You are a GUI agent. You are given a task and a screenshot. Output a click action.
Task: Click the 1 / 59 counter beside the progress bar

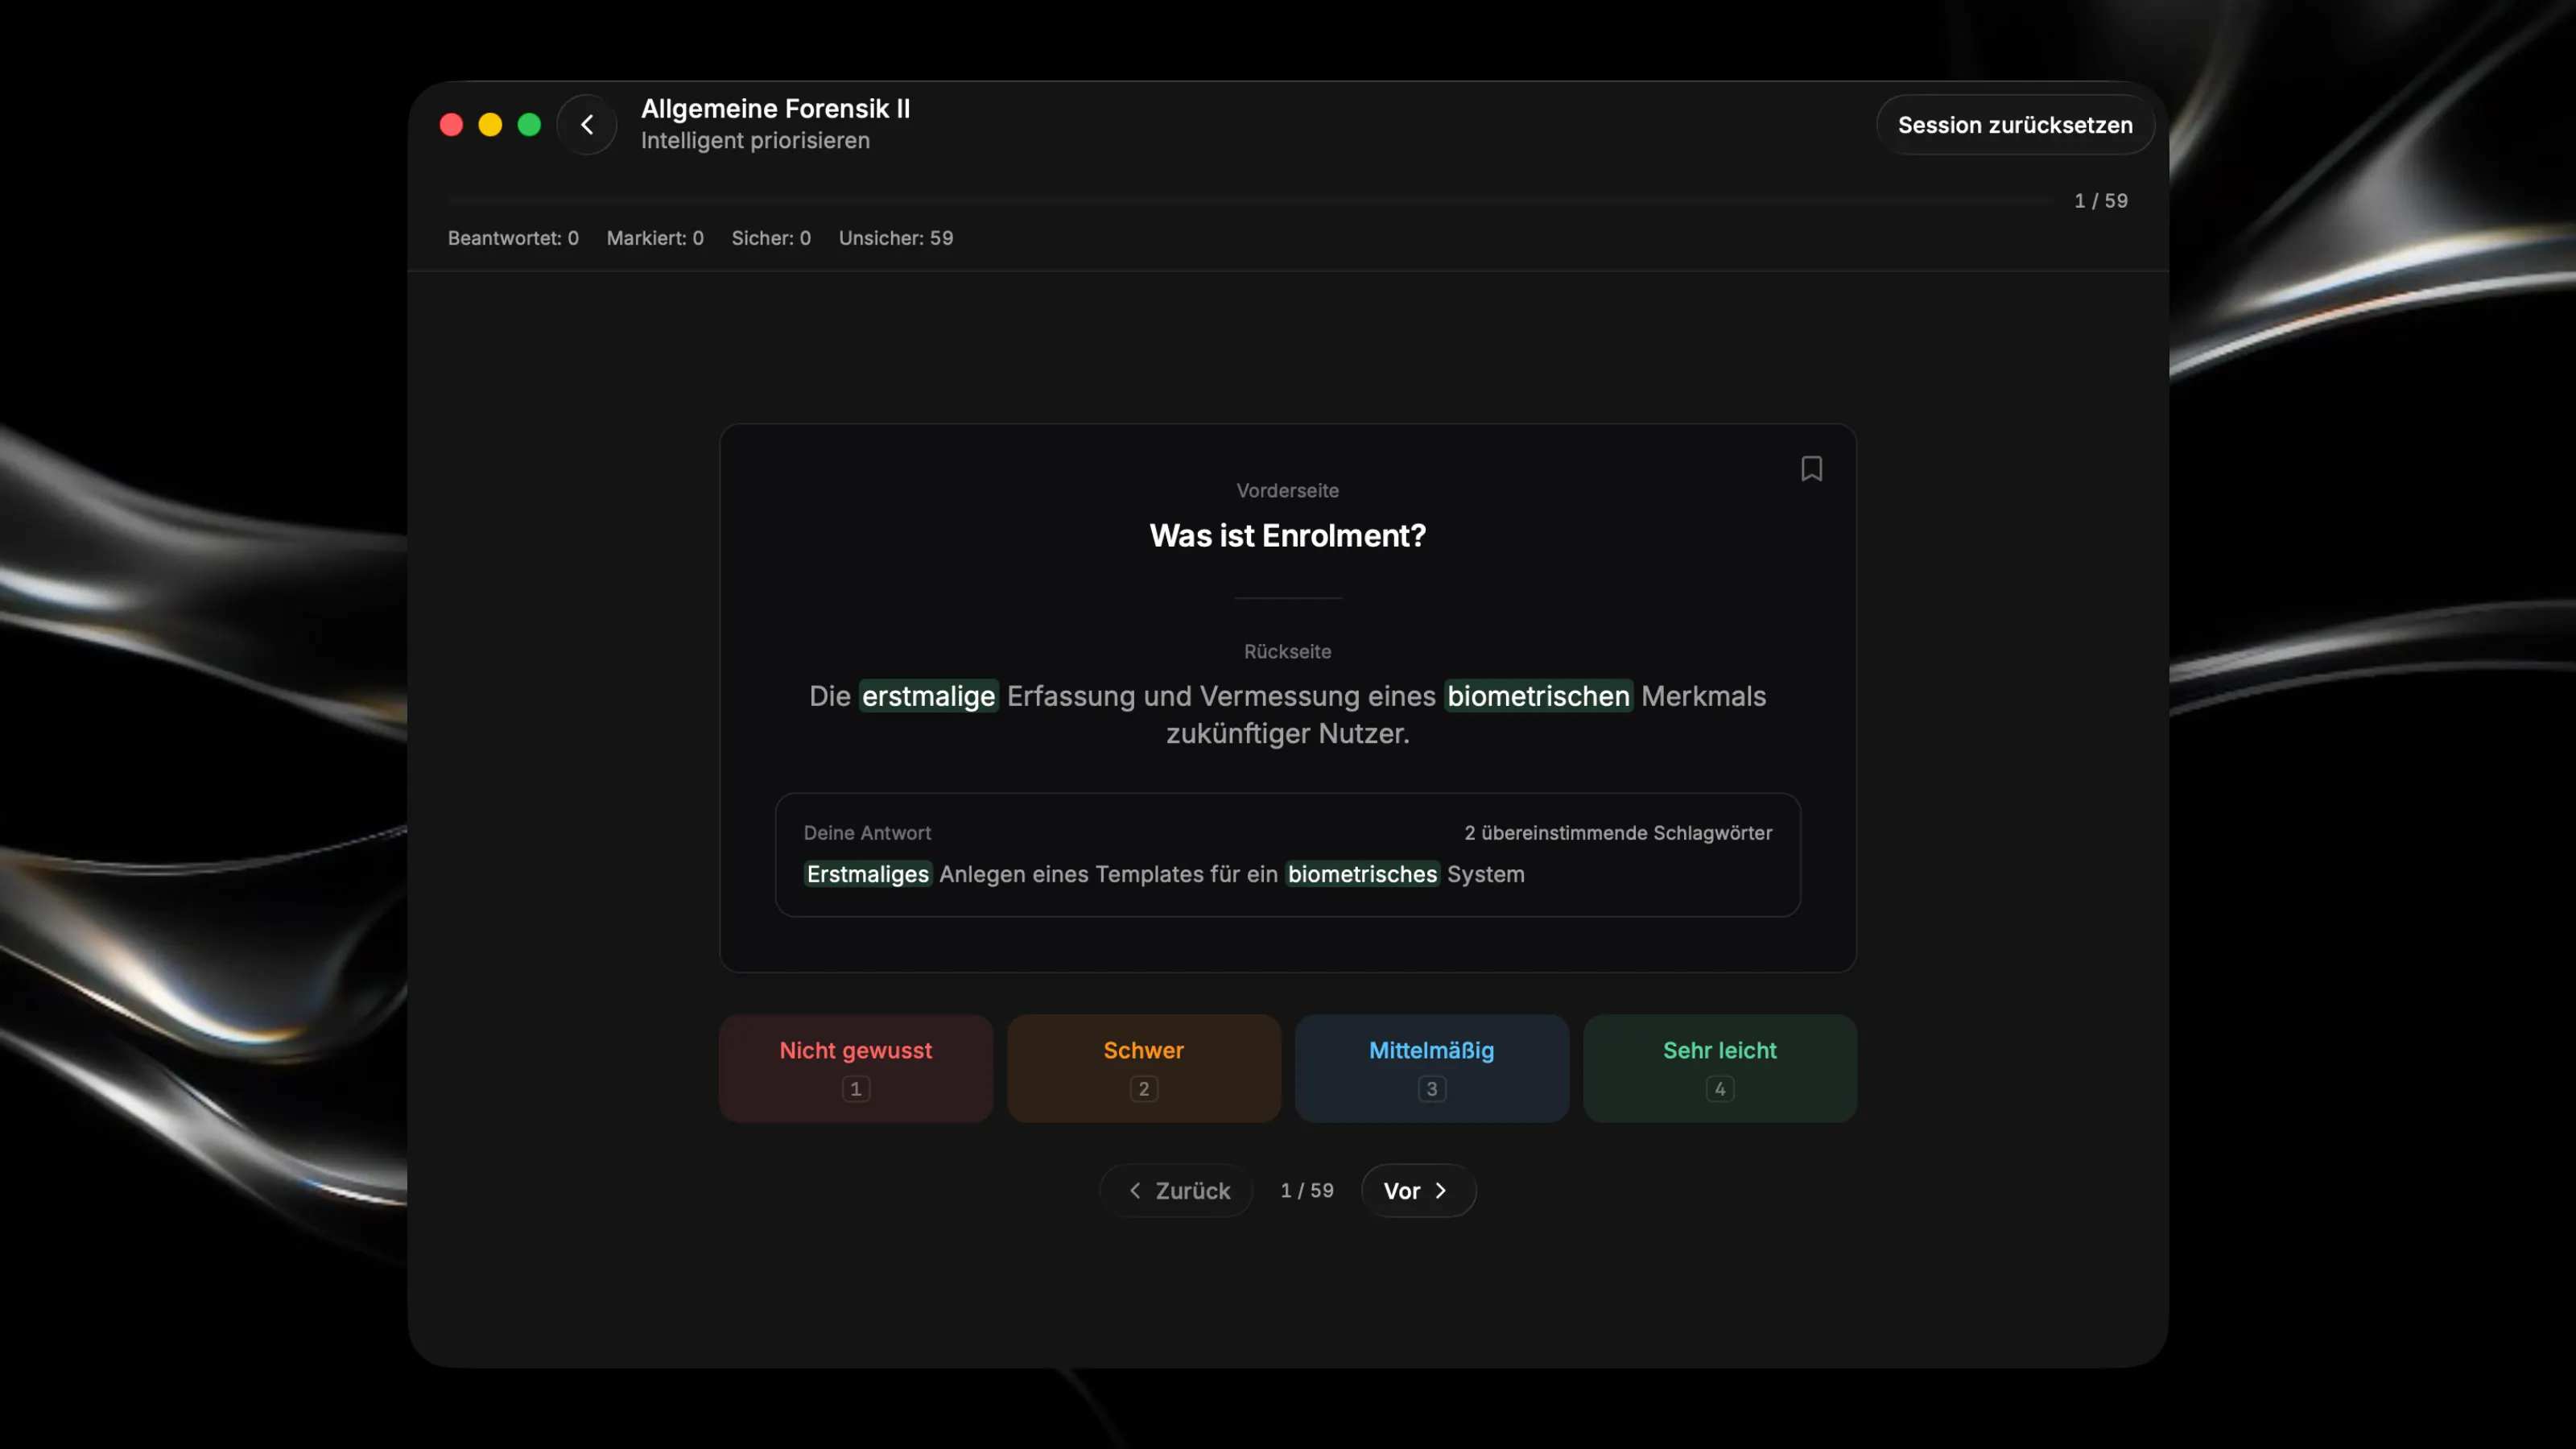pyautogui.click(x=2101, y=201)
